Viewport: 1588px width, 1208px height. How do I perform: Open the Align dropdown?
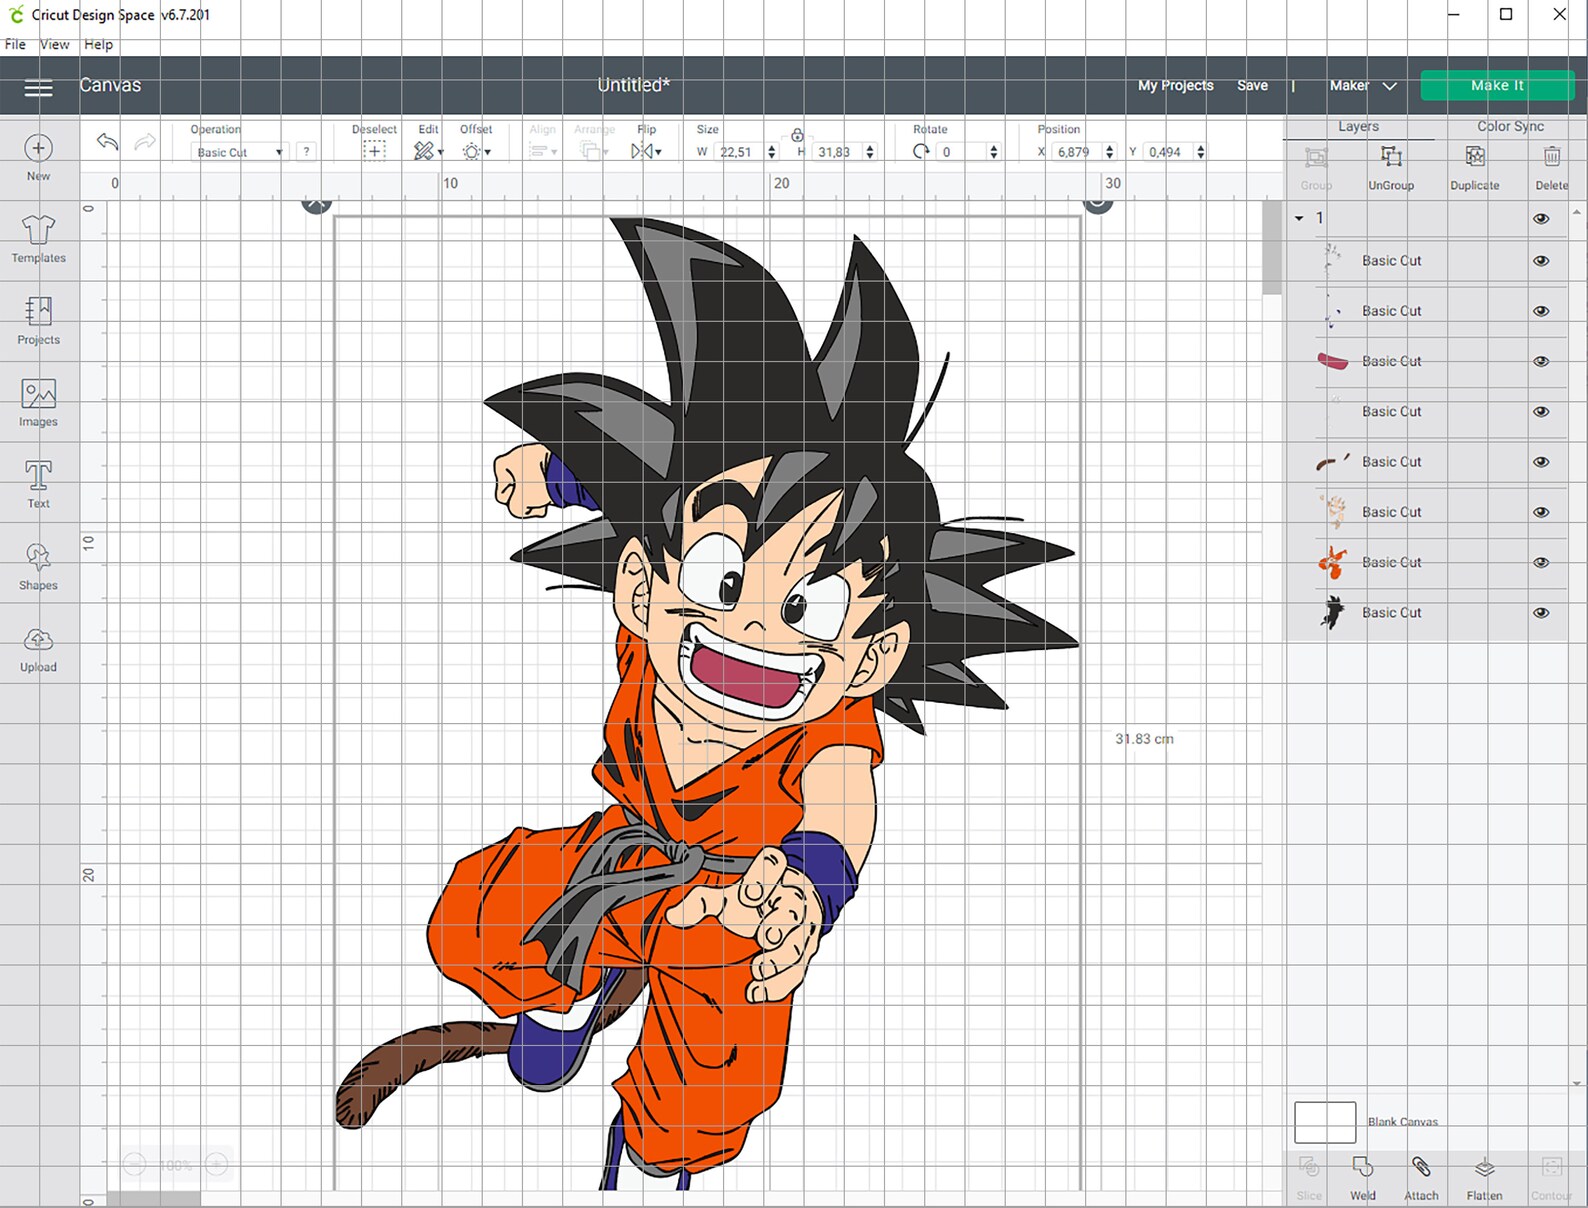[x=542, y=151]
